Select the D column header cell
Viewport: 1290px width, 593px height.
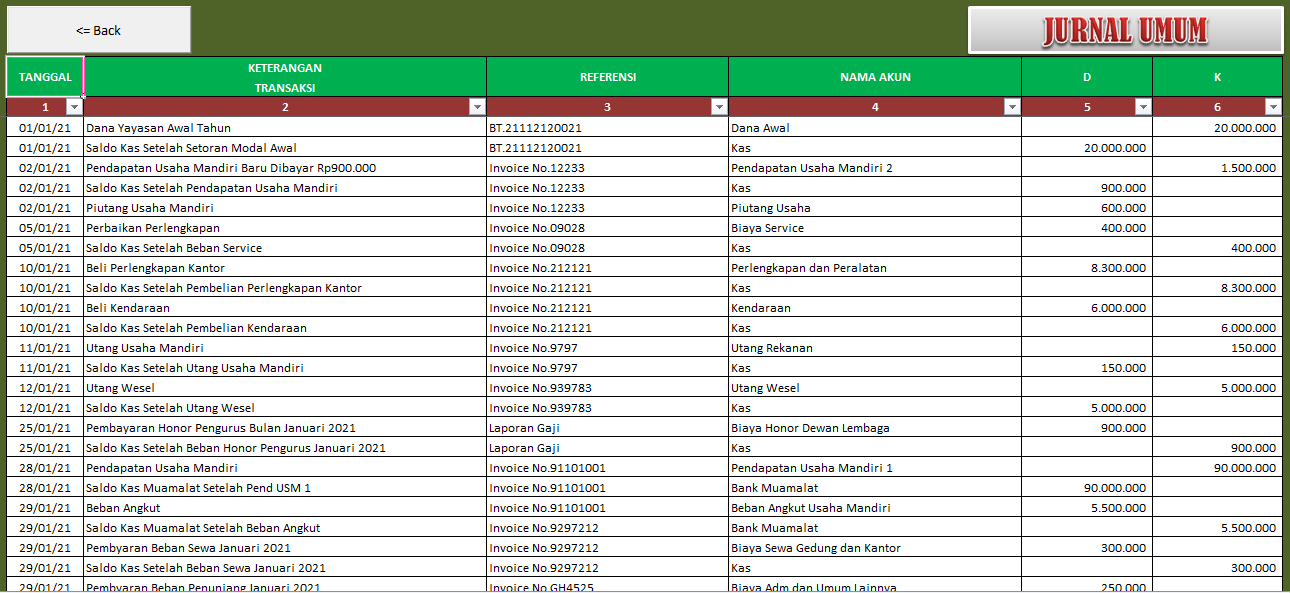coord(1087,77)
